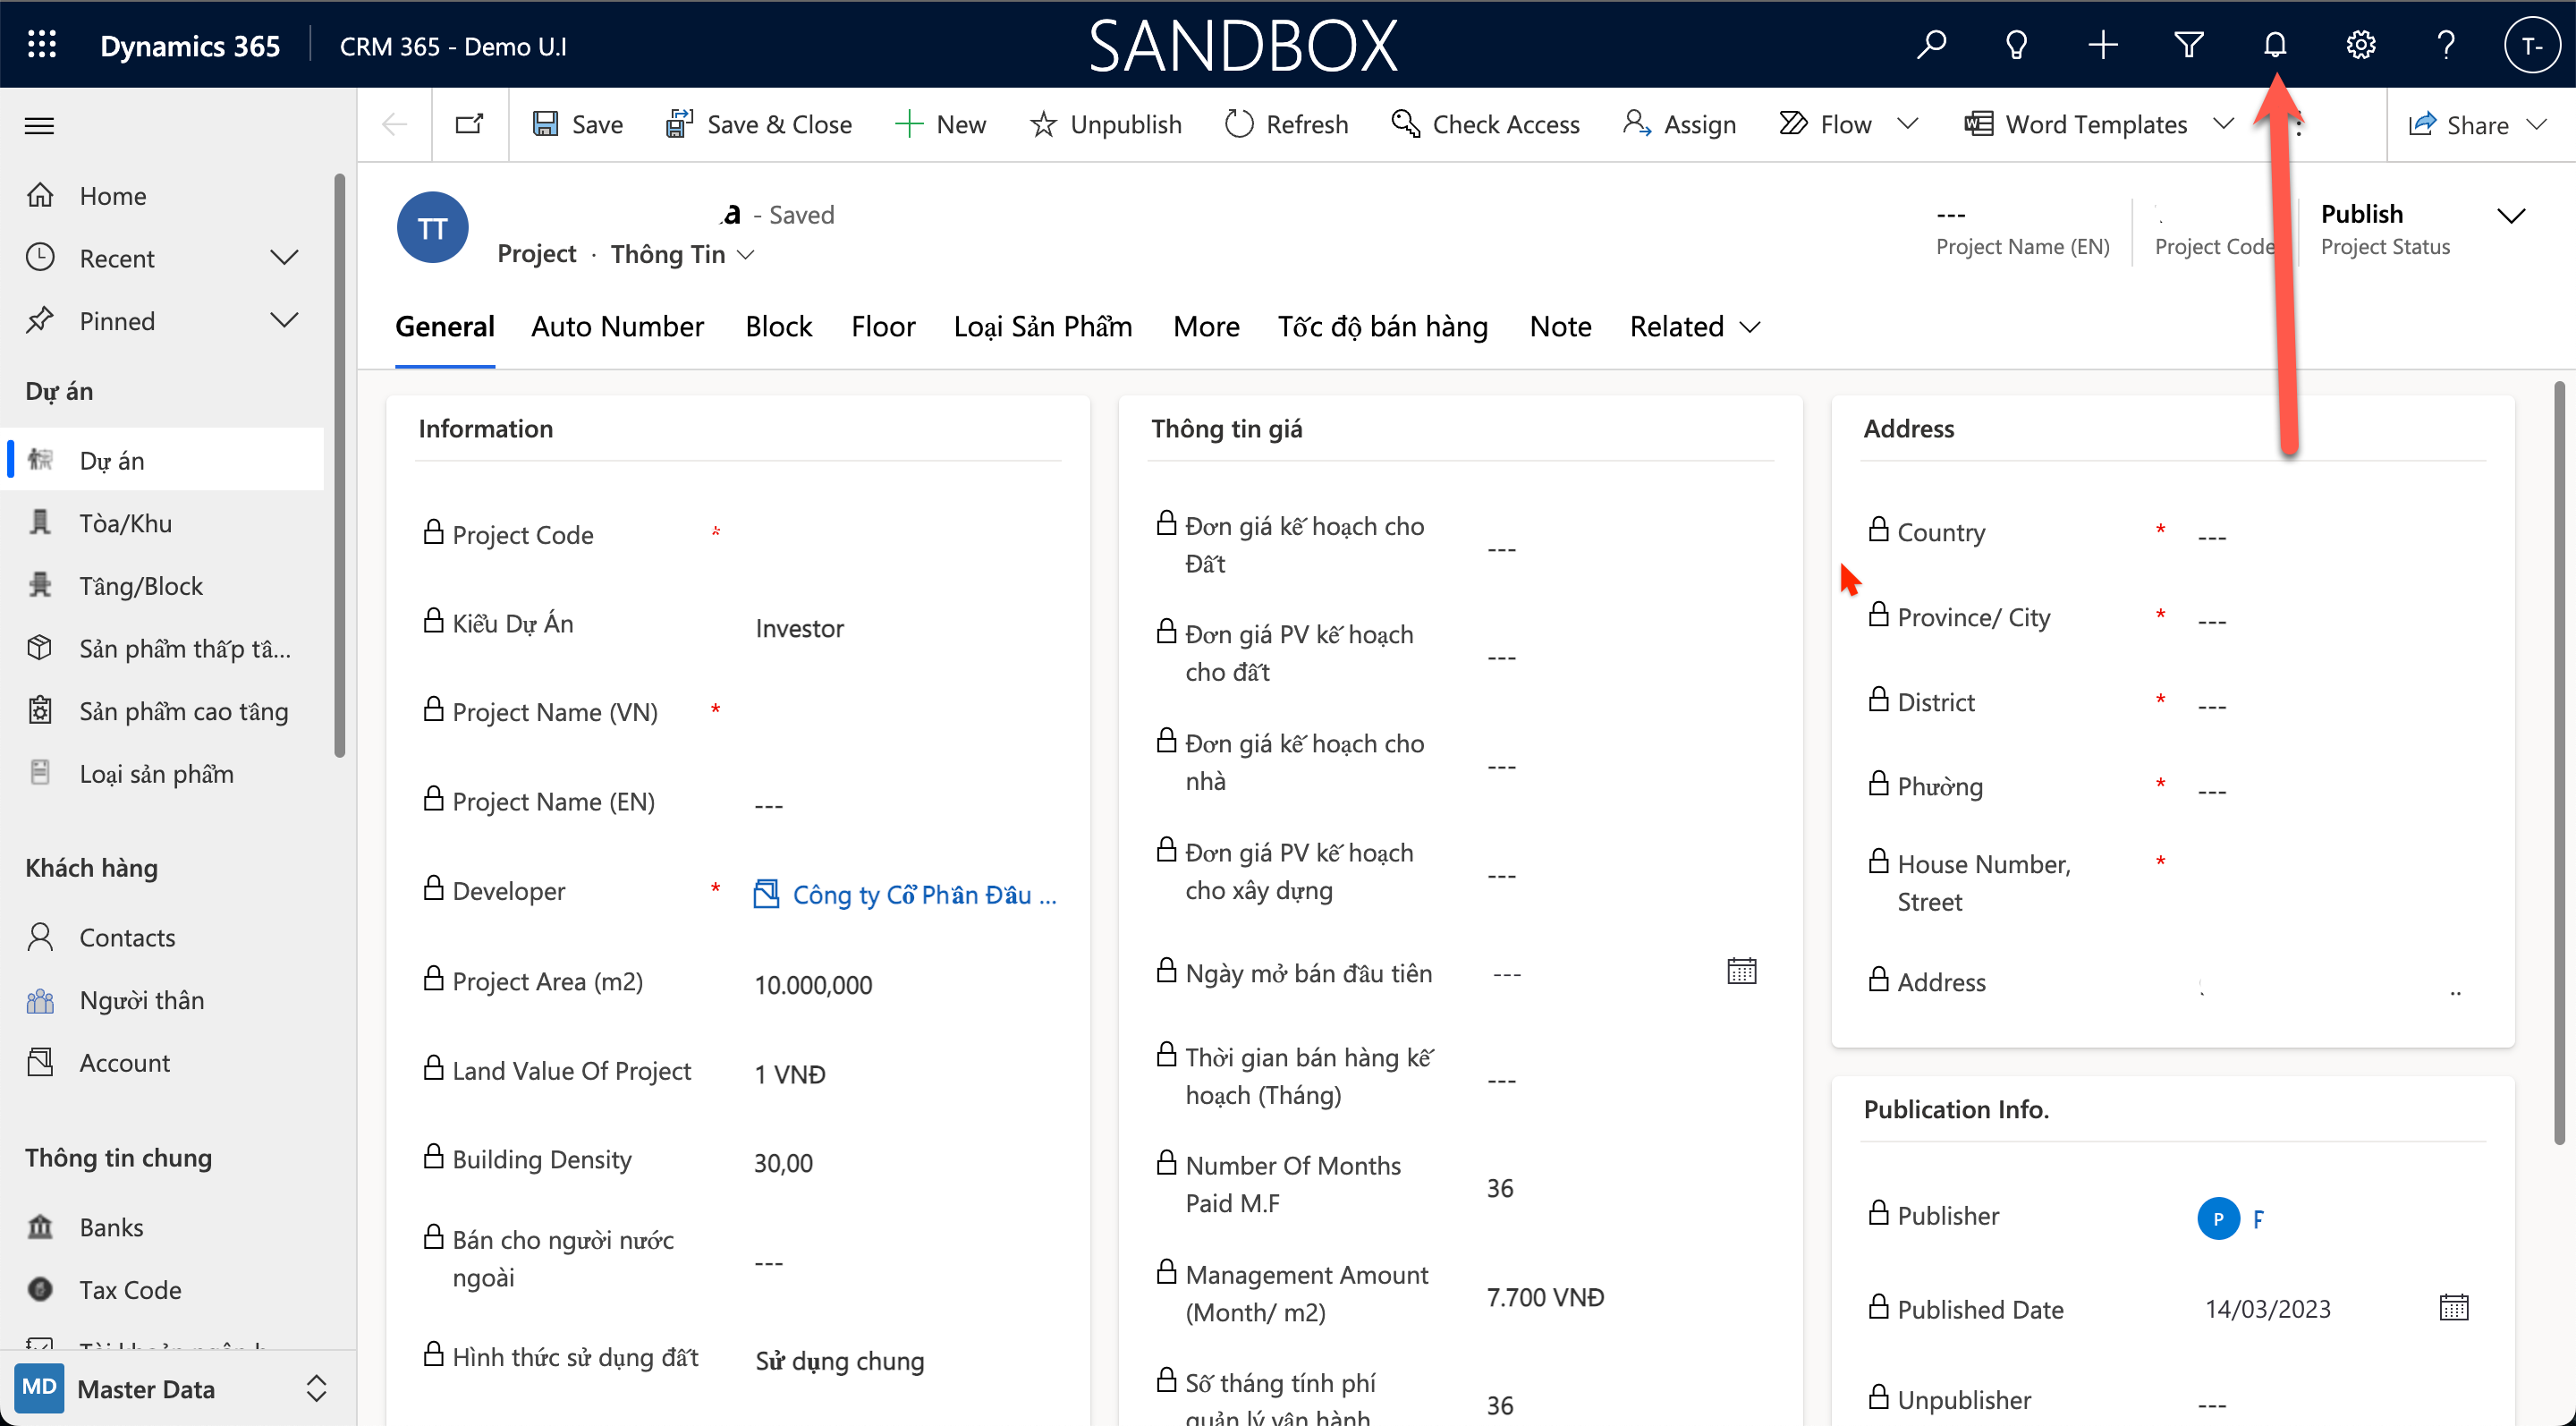Click Save in the command bar

coord(577,124)
